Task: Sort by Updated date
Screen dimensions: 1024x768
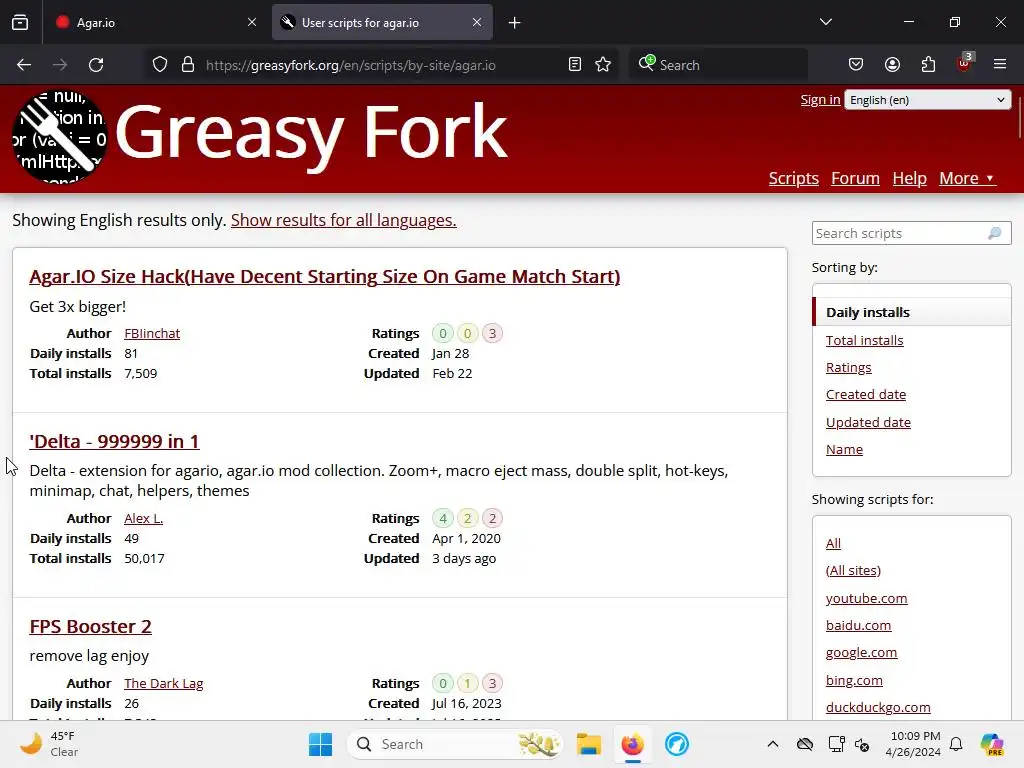Action: click(x=868, y=423)
